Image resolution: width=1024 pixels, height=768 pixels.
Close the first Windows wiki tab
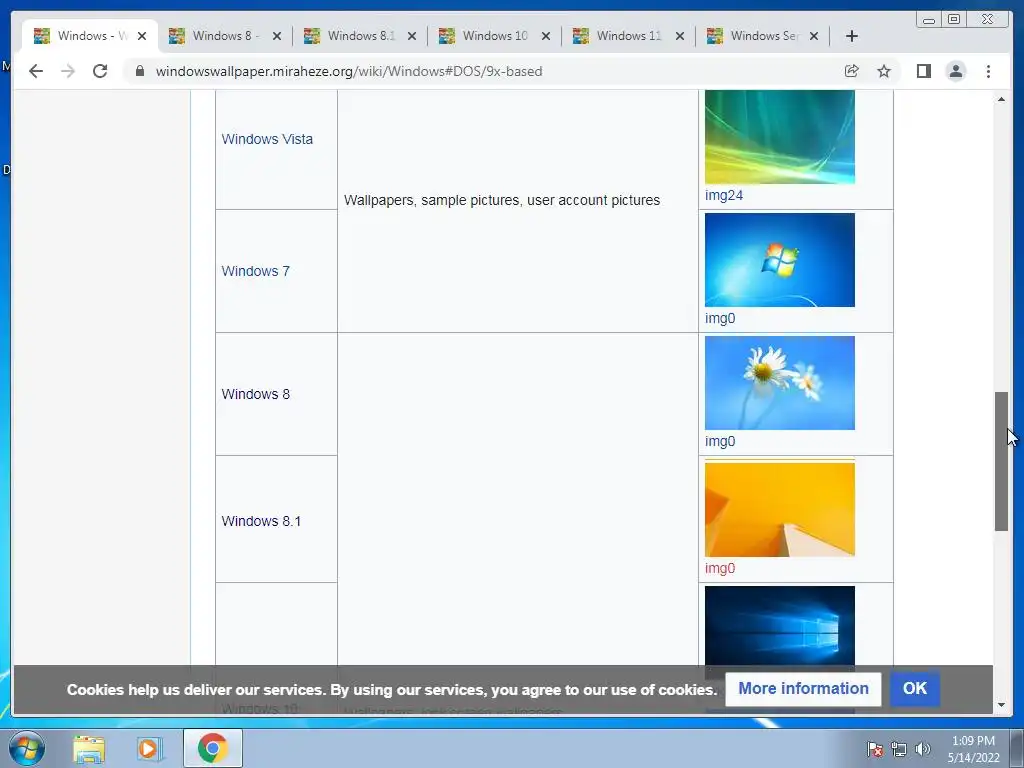click(142, 36)
